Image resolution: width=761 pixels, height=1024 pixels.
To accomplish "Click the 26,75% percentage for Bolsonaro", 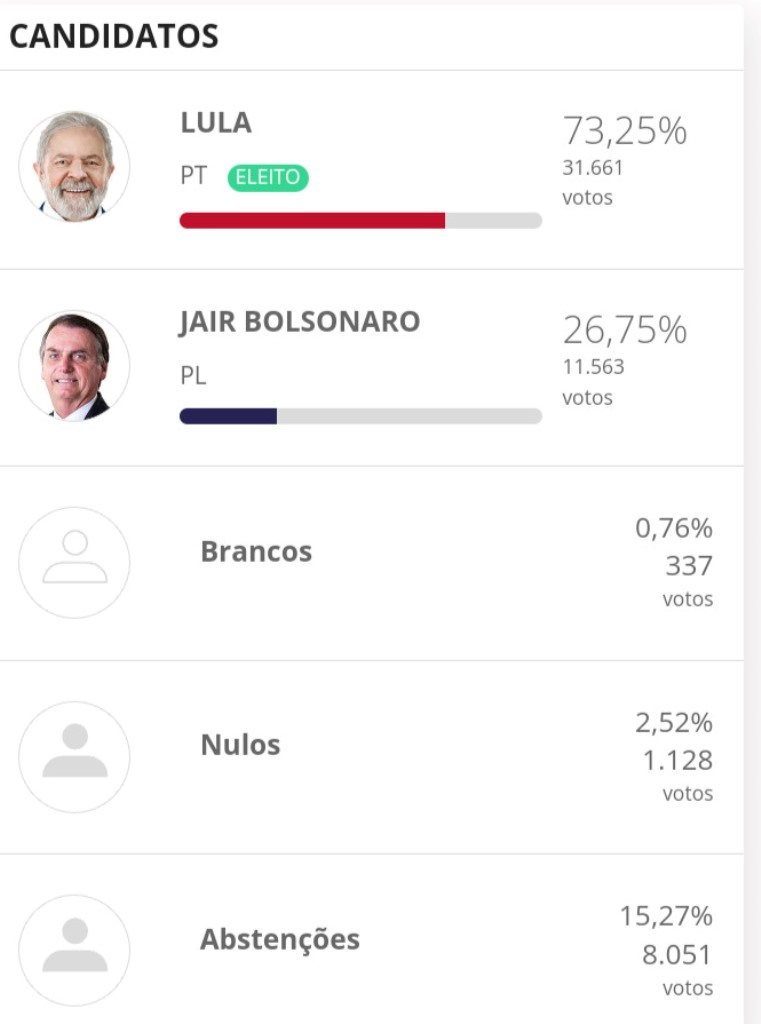I will click(625, 330).
